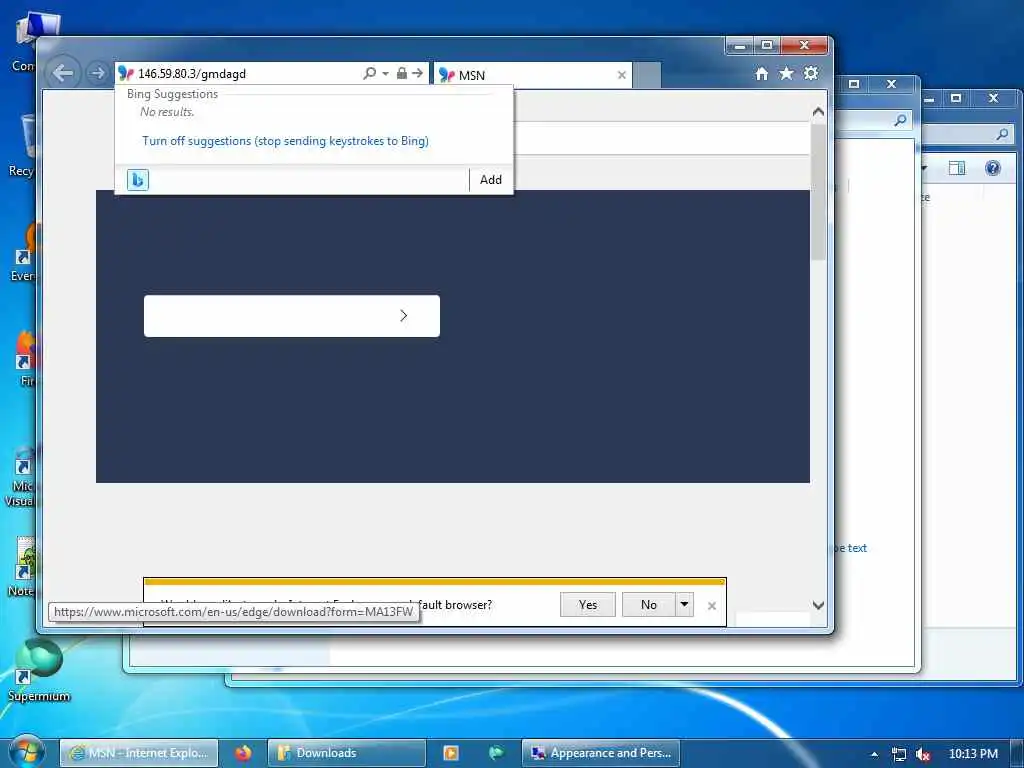
Task: Open Downloads taskbar button
Action: pos(346,753)
